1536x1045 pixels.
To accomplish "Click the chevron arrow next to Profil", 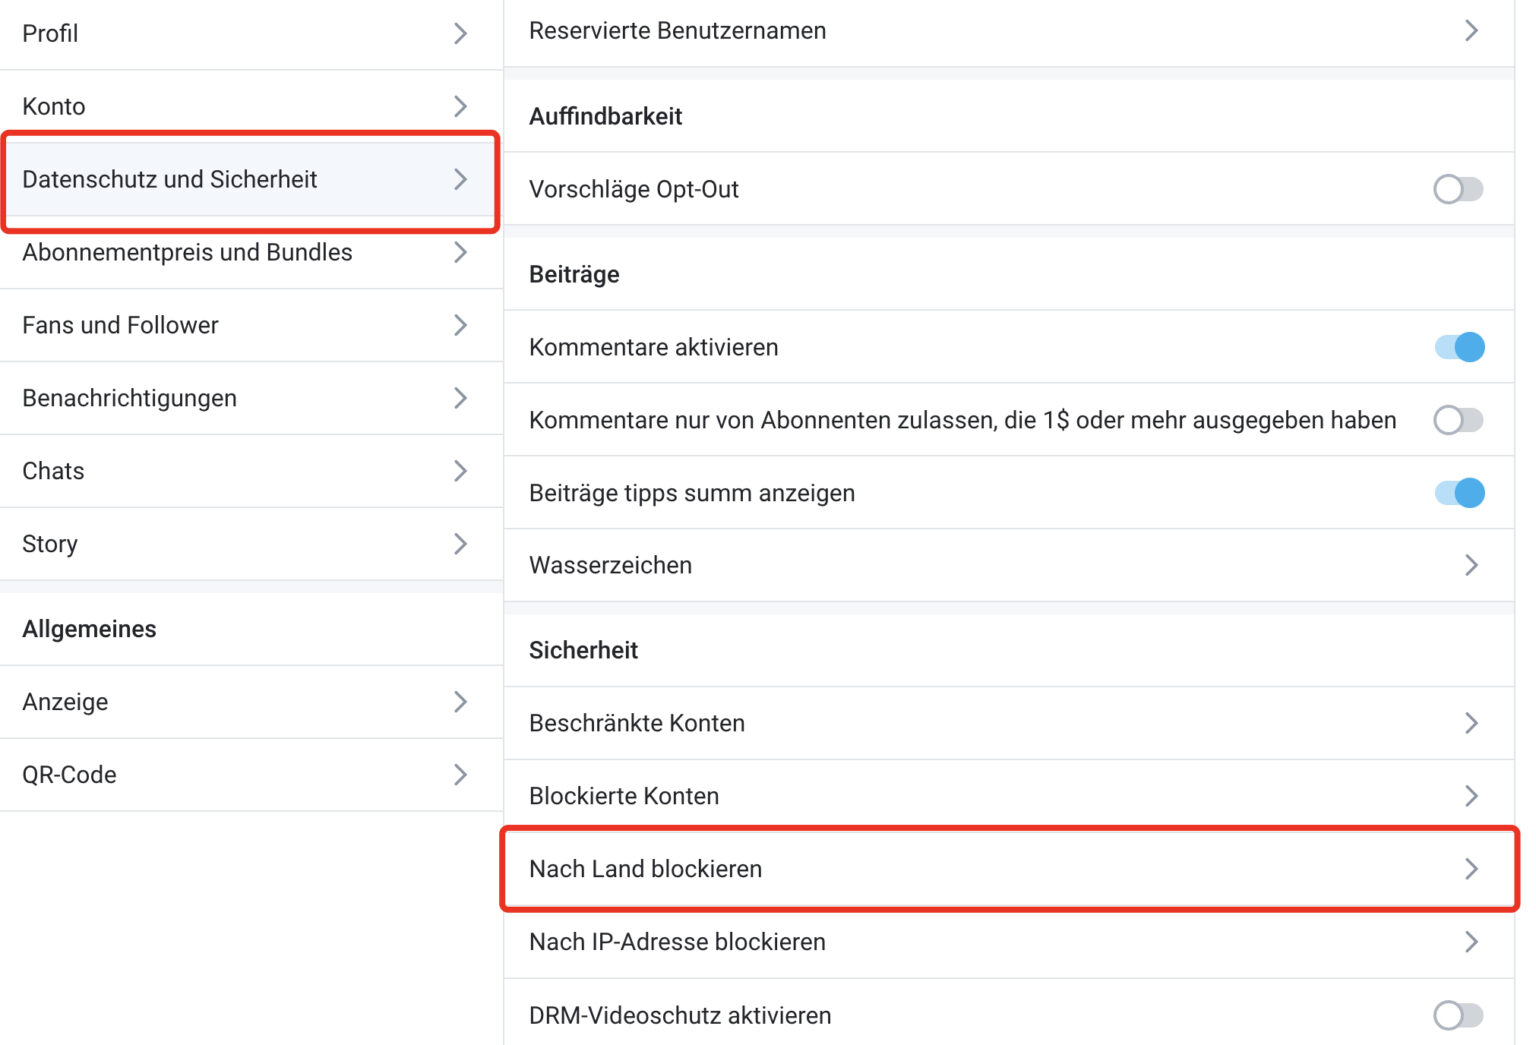I will [x=460, y=33].
